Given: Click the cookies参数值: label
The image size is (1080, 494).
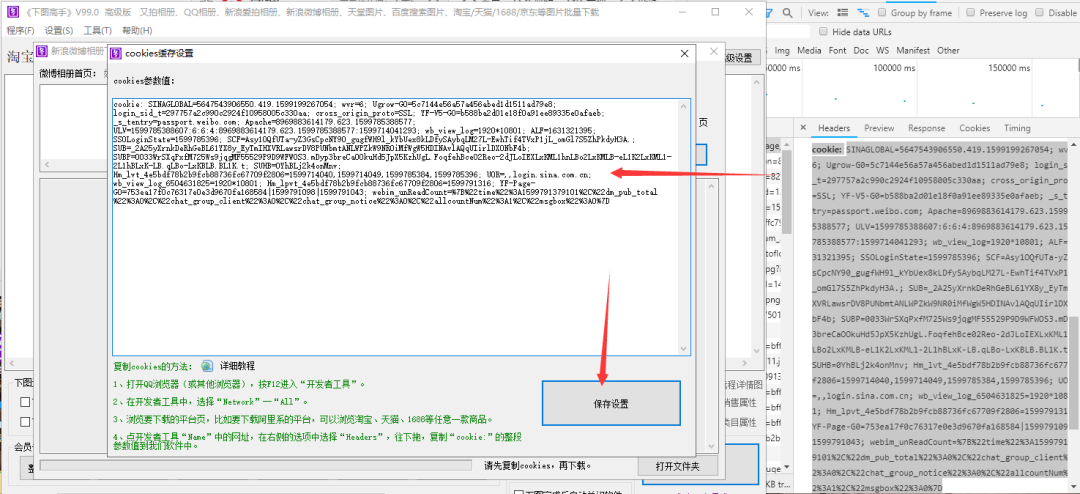Looking at the screenshot, I should [x=145, y=81].
